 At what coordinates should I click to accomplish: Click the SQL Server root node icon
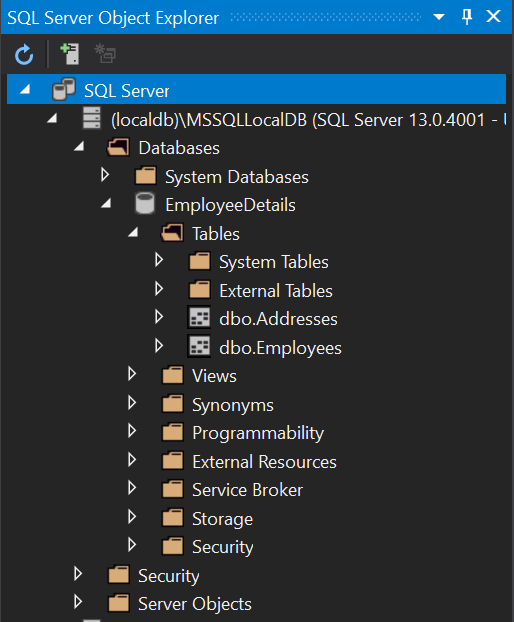(x=64, y=89)
